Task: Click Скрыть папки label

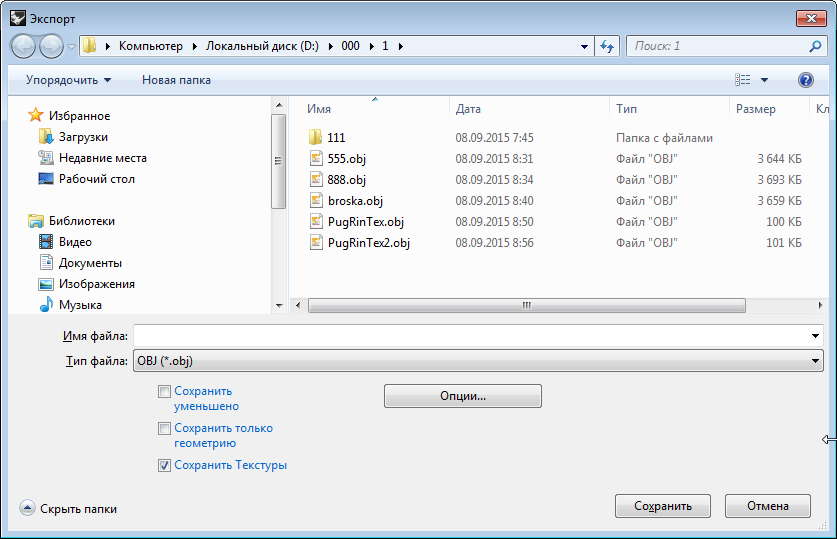Action: point(78,509)
